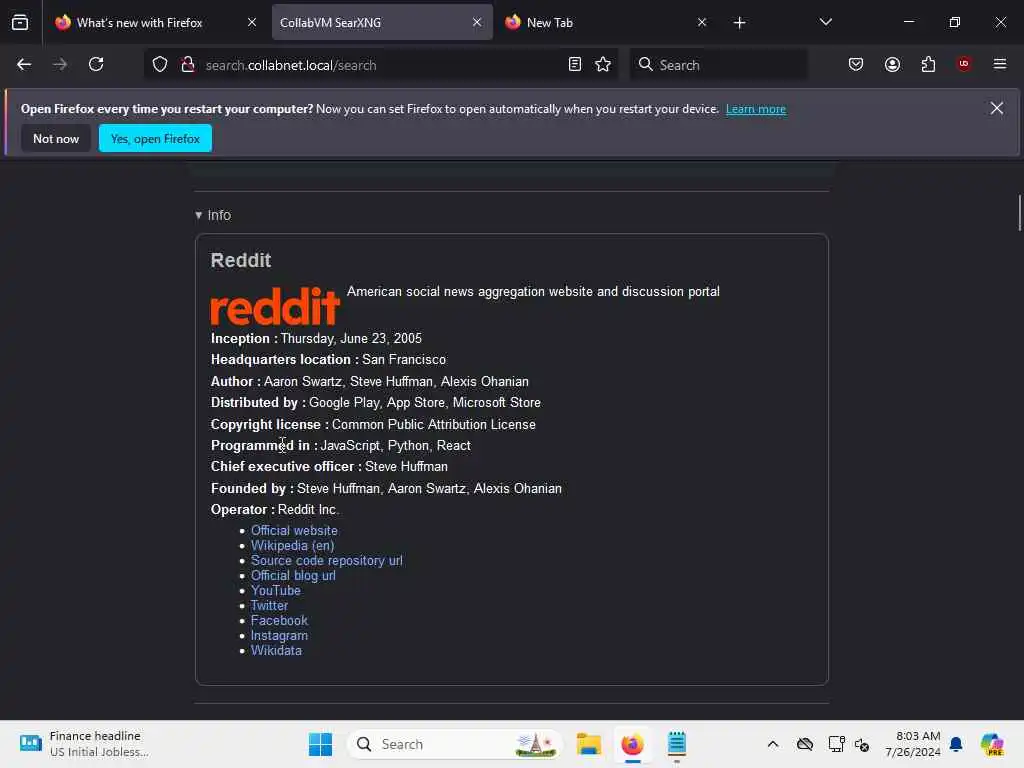
Task: Focus the Firefox toolbar Search box
Action: coord(718,65)
